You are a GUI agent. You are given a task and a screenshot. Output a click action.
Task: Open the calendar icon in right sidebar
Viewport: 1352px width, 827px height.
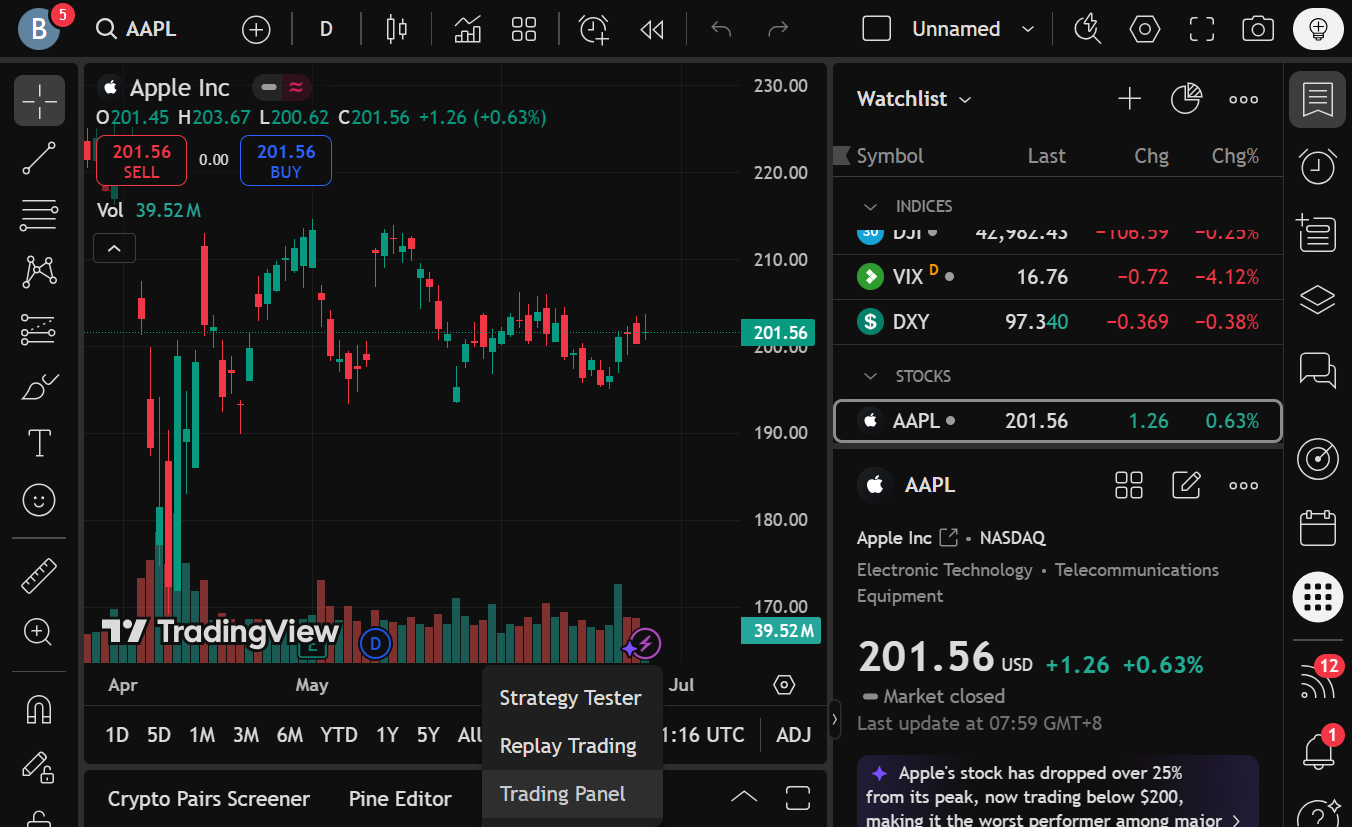coord(1317,527)
